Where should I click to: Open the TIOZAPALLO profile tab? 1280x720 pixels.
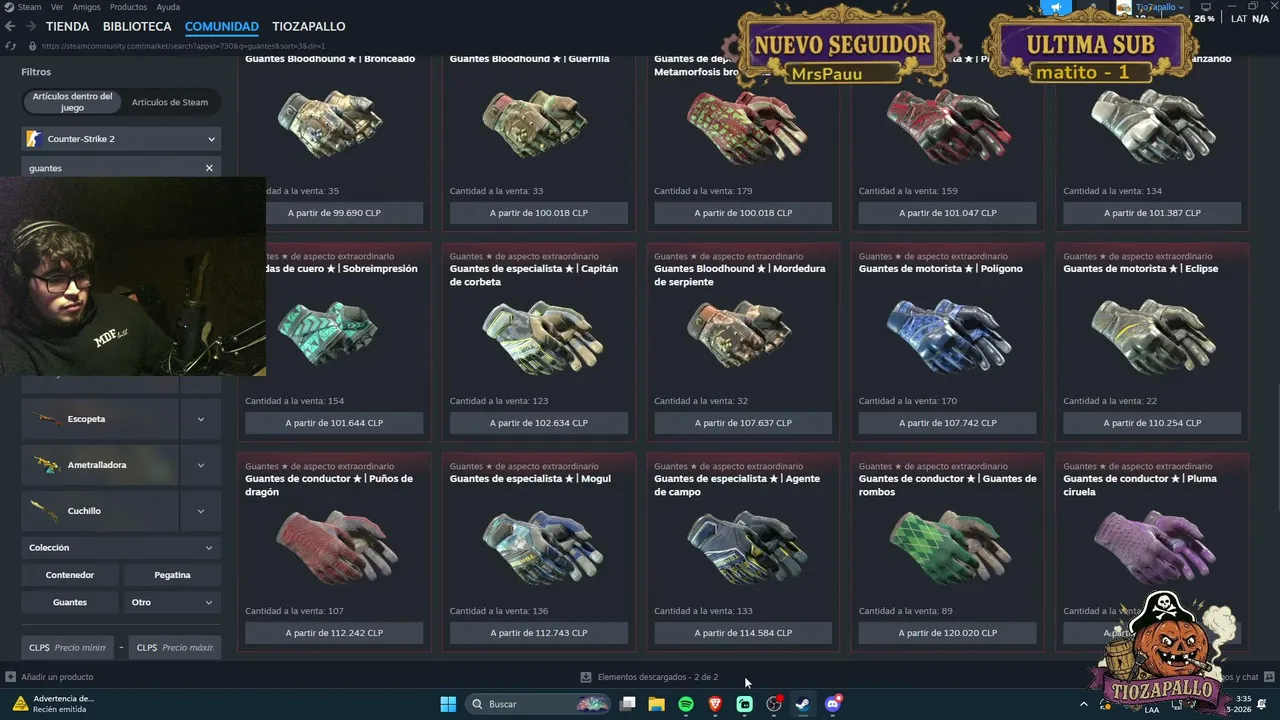(x=309, y=27)
